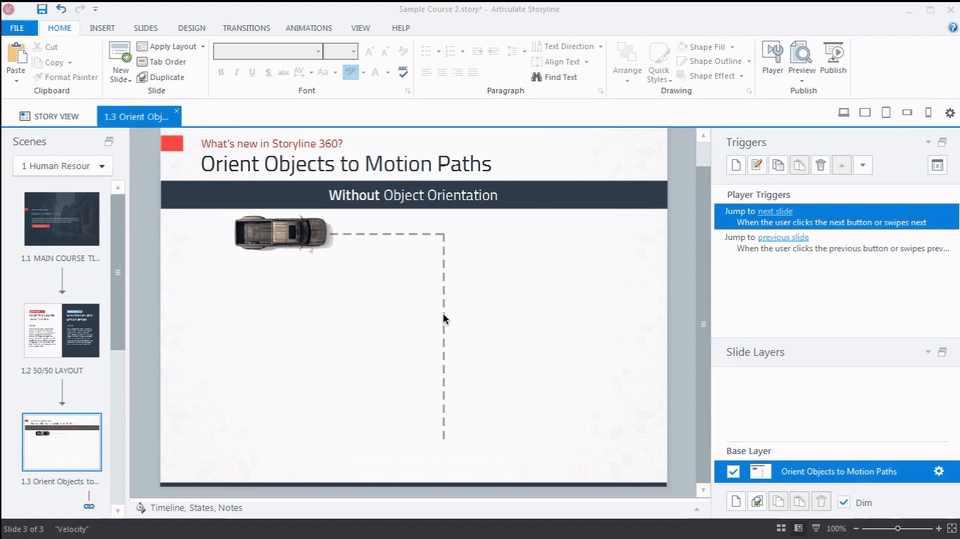This screenshot has height=539, width=960.
Task: Open the FILE menu
Action: point(17,28)
